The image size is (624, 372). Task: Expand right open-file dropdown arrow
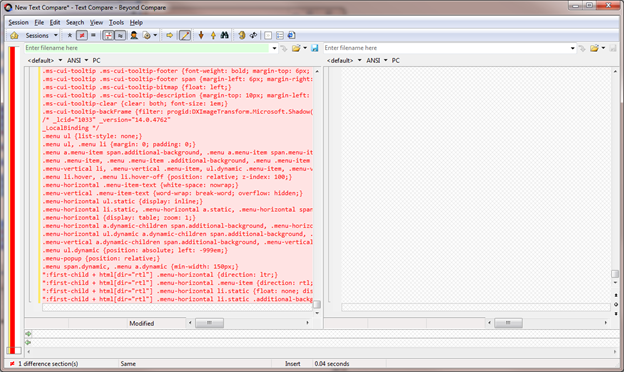603,48
